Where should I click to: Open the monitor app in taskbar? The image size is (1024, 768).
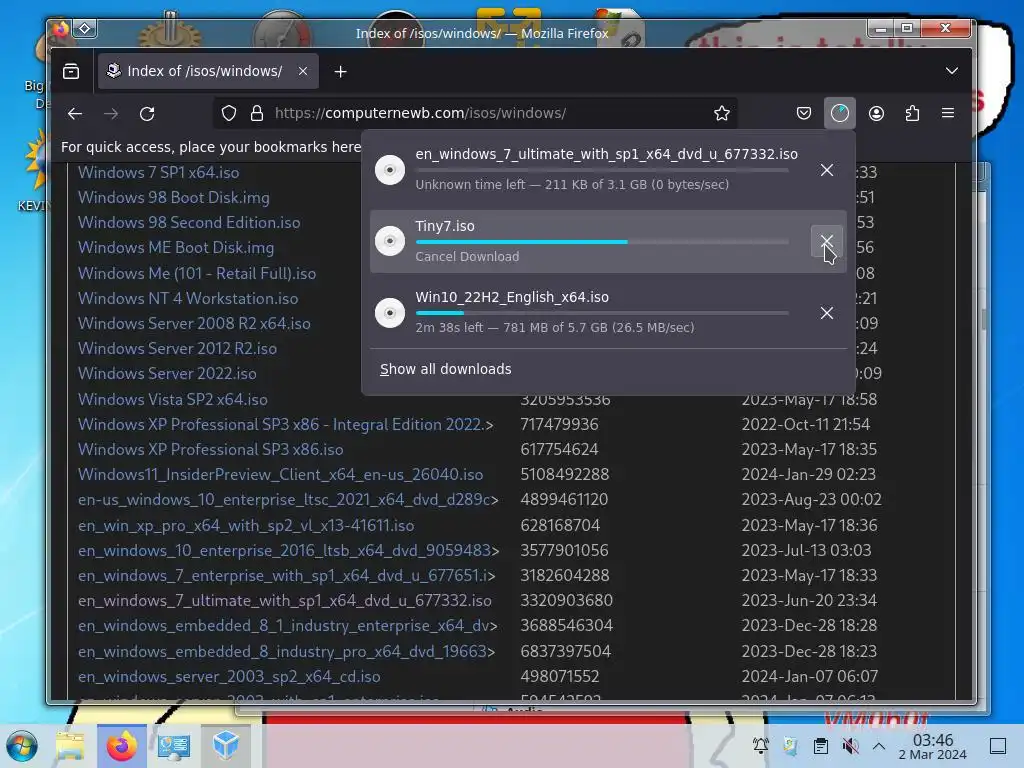174,746
